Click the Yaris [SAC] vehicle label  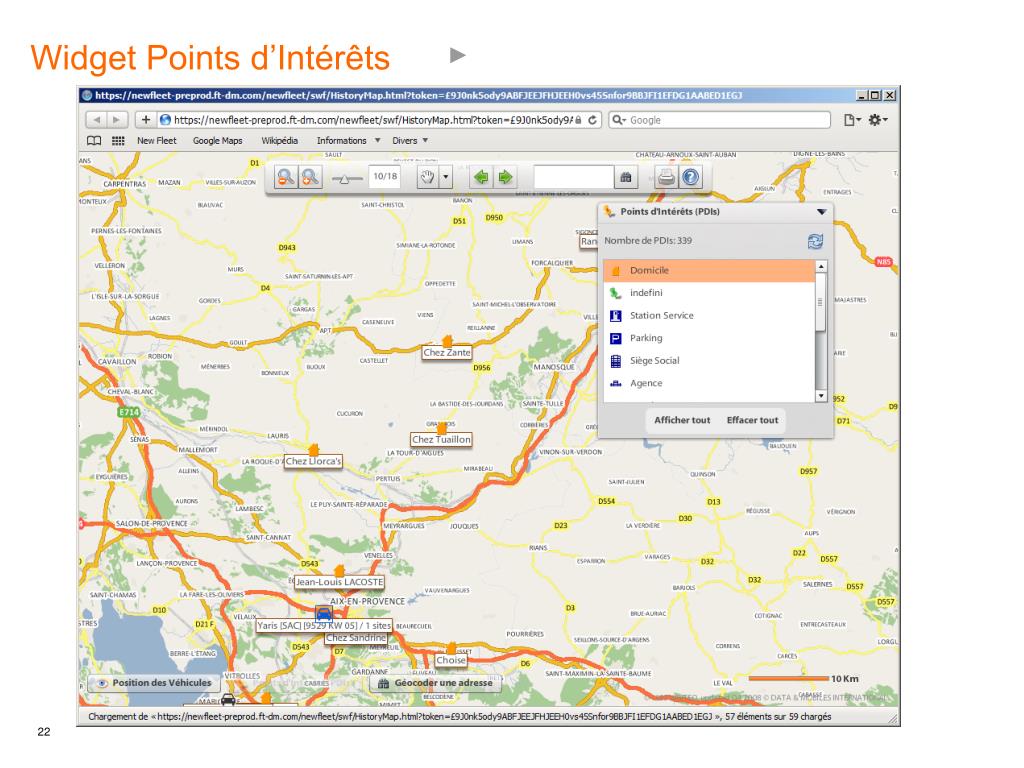coord(324,626)
